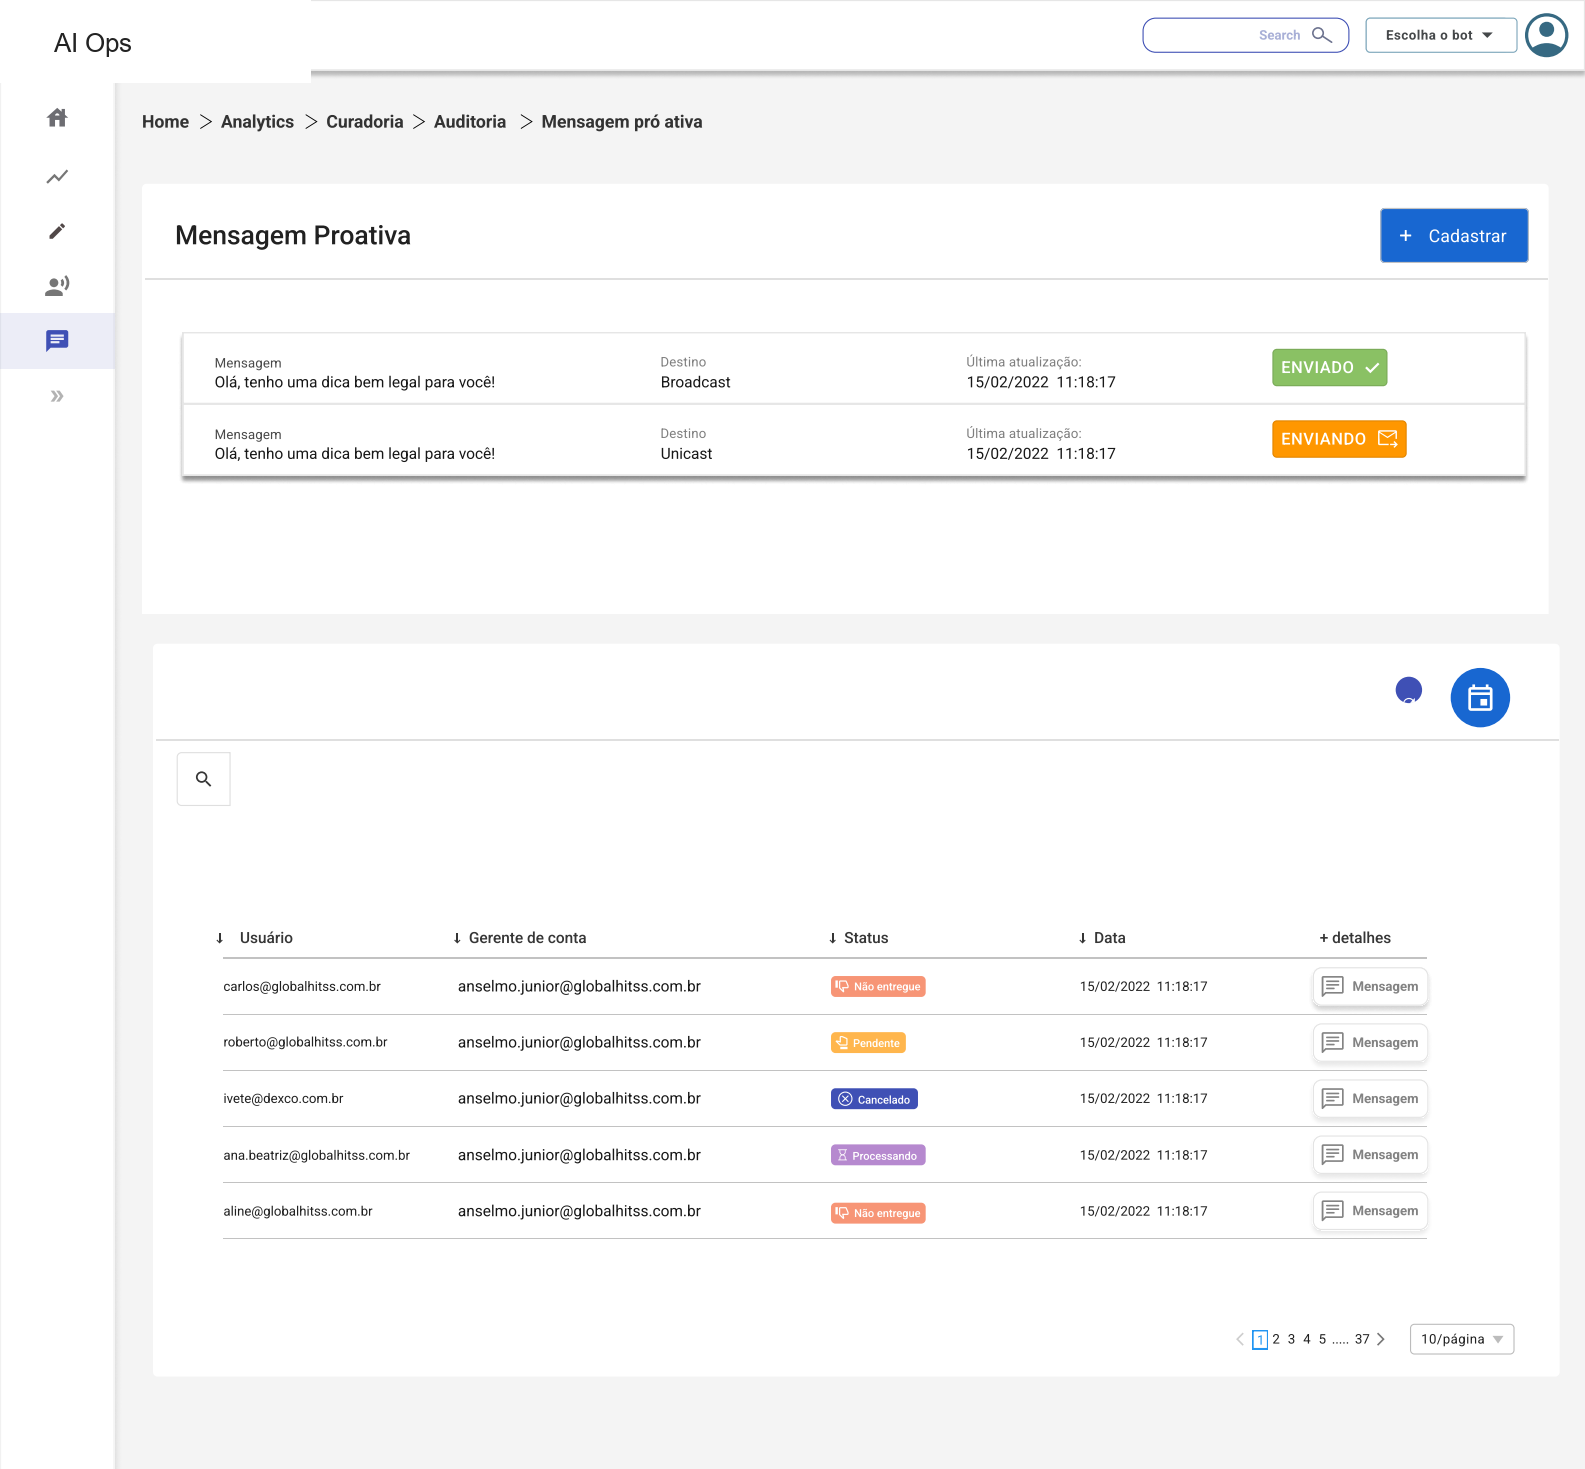Click the ENVIANDO status button
Screen dimensions: 1585x1469
click(1339, 439)
